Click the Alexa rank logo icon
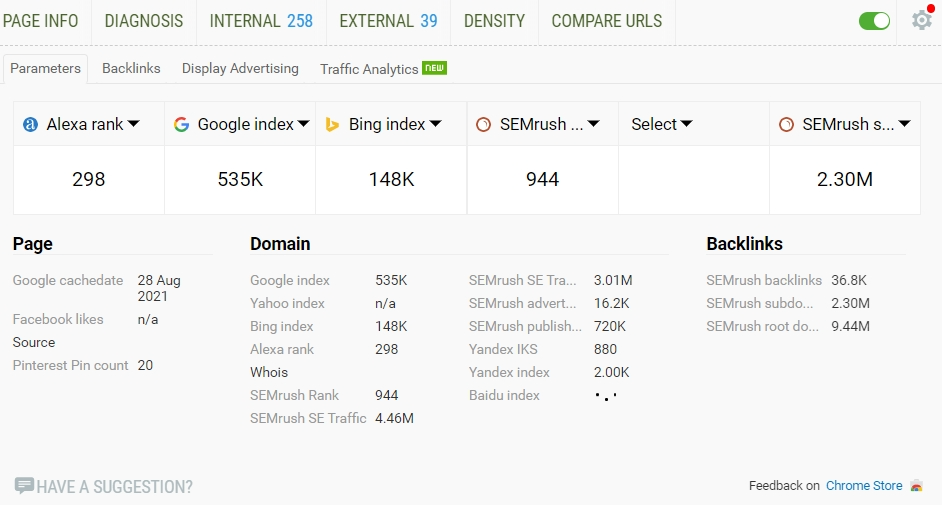This screenshot has height=505, width=942. click(30, 124)
